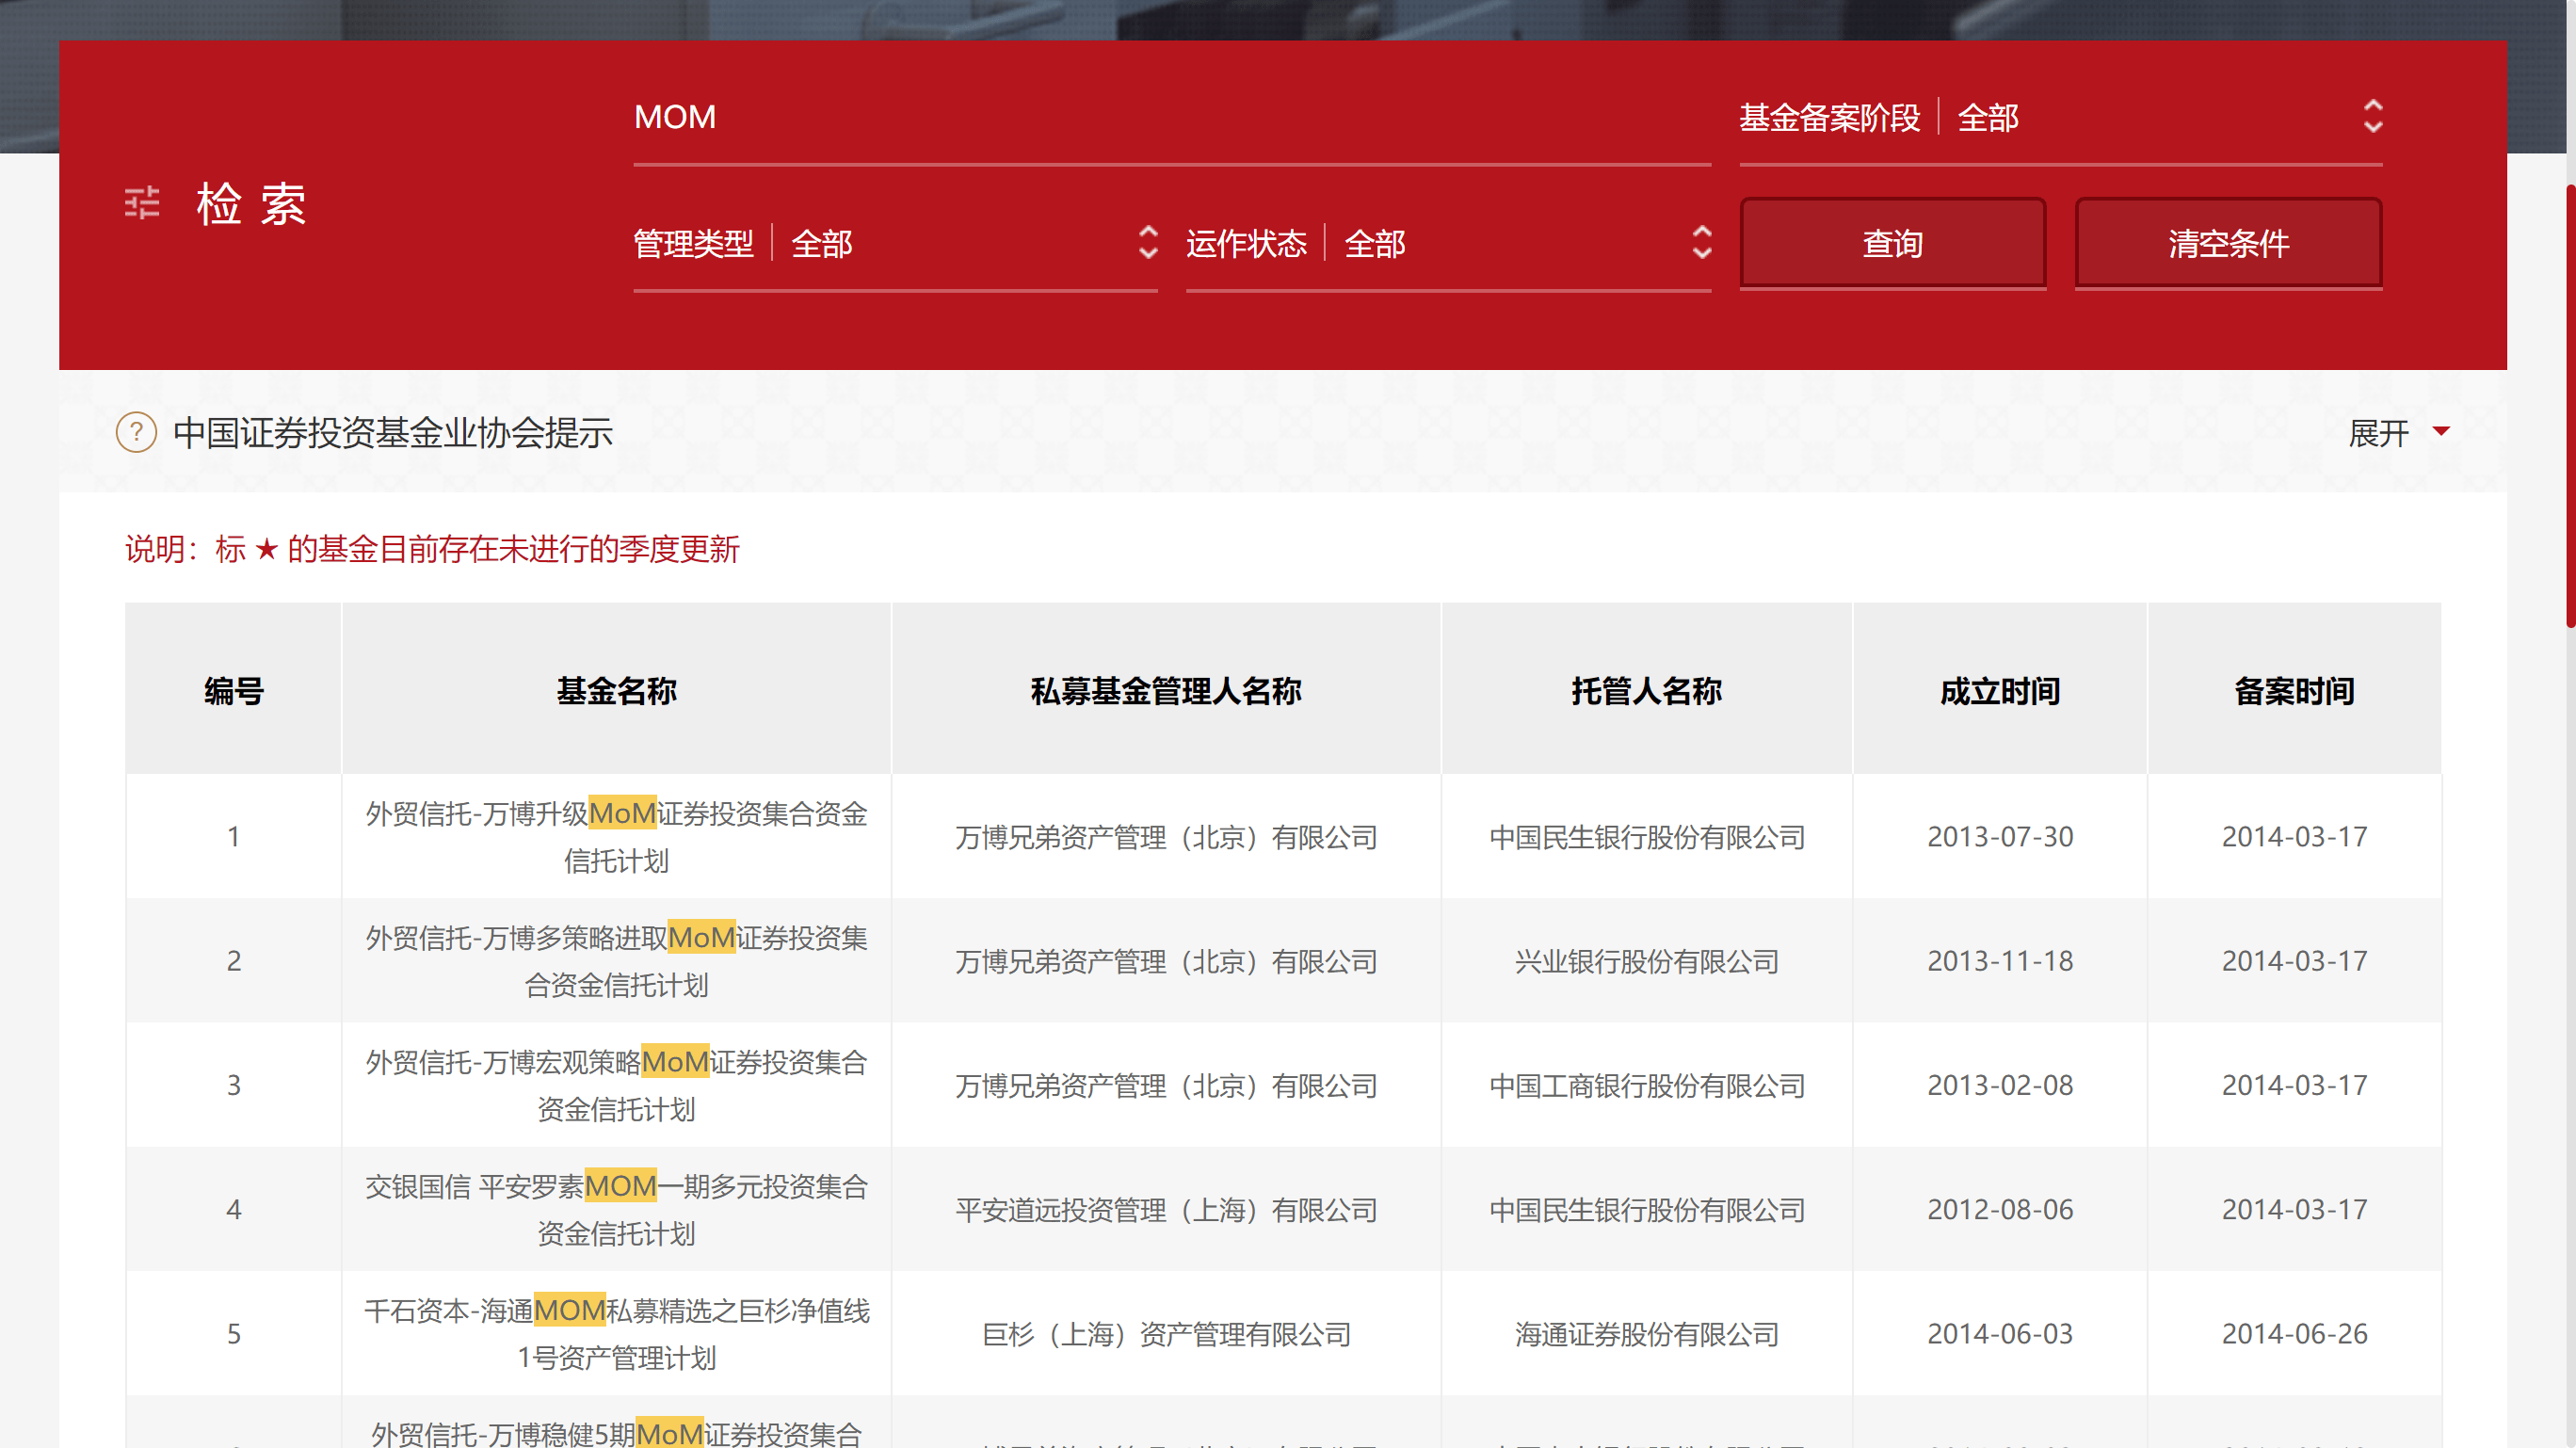Click the 基金名称 column header
This screenshot has width=2576, height=1448.
click(616, 690)
